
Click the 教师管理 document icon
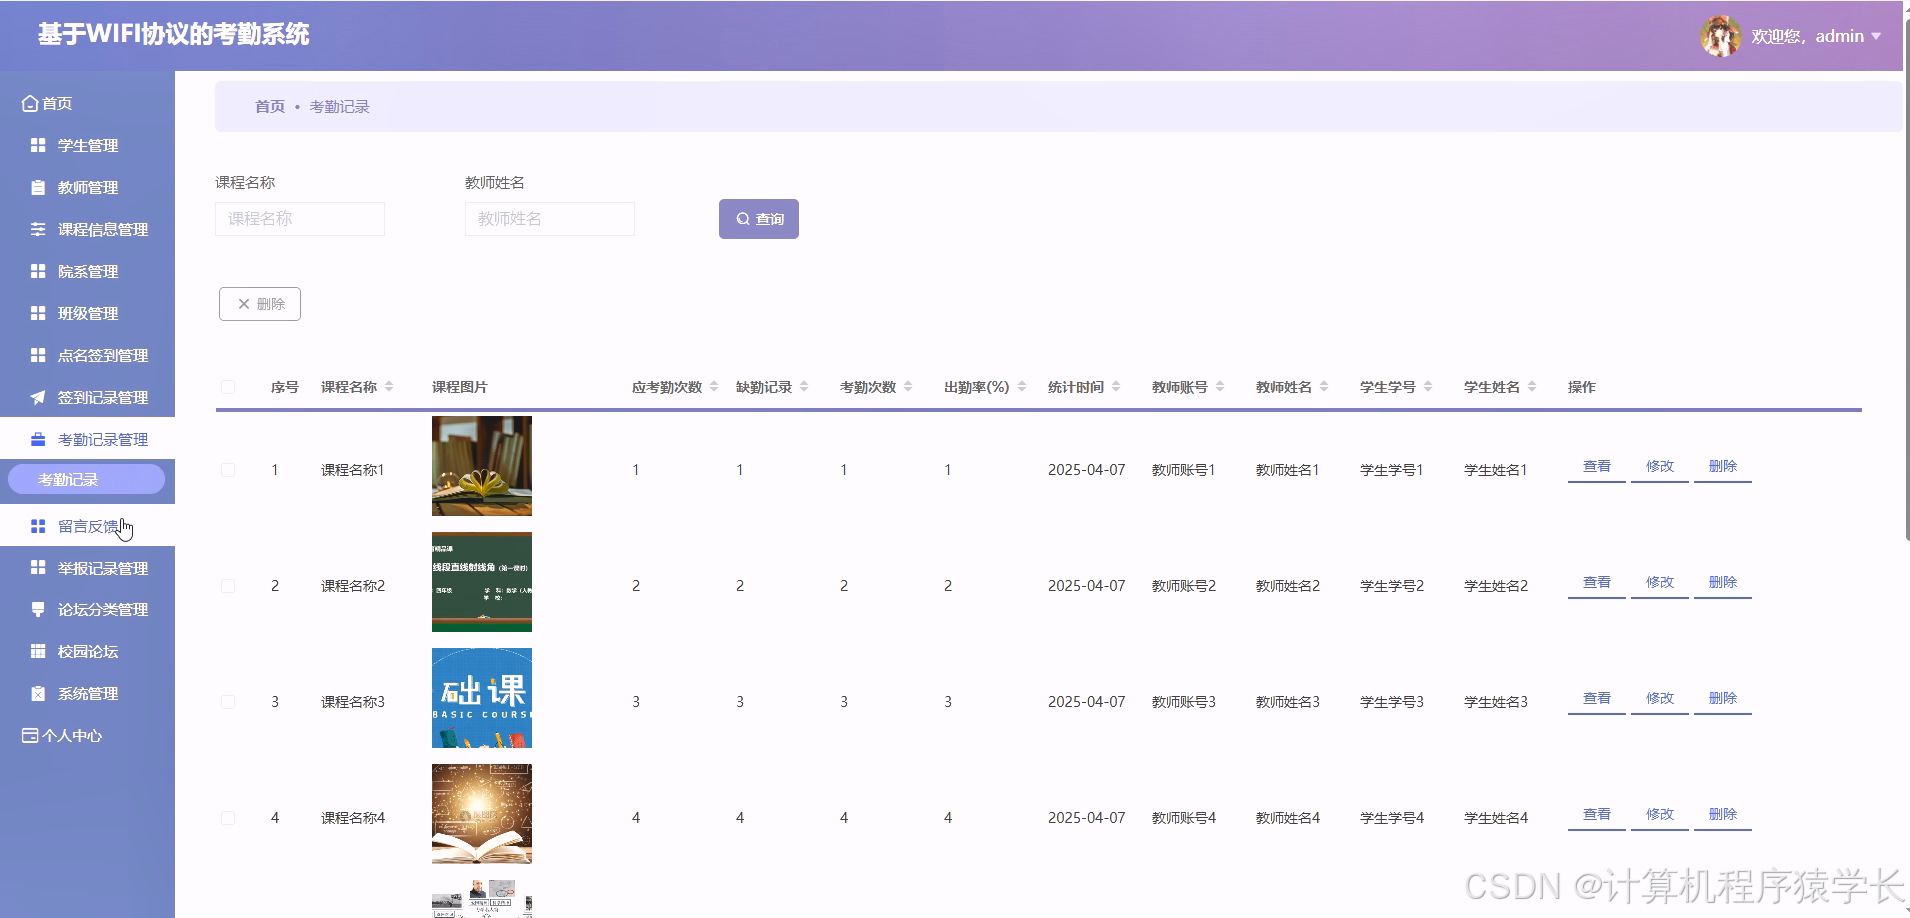tap(38, 187)
